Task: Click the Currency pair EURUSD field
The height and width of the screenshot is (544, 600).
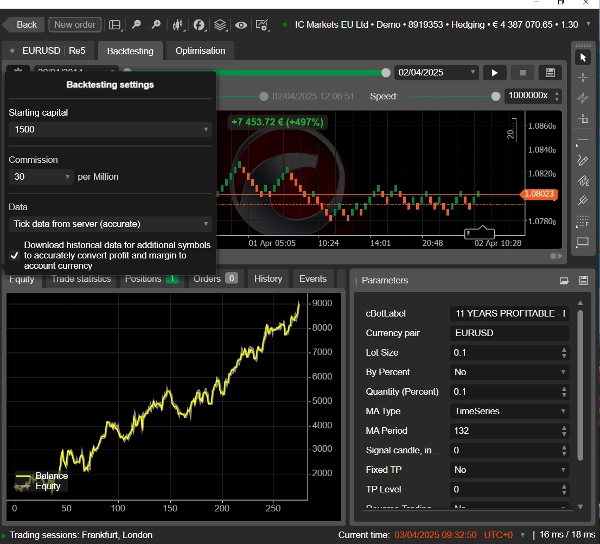Action: (509, 333)
